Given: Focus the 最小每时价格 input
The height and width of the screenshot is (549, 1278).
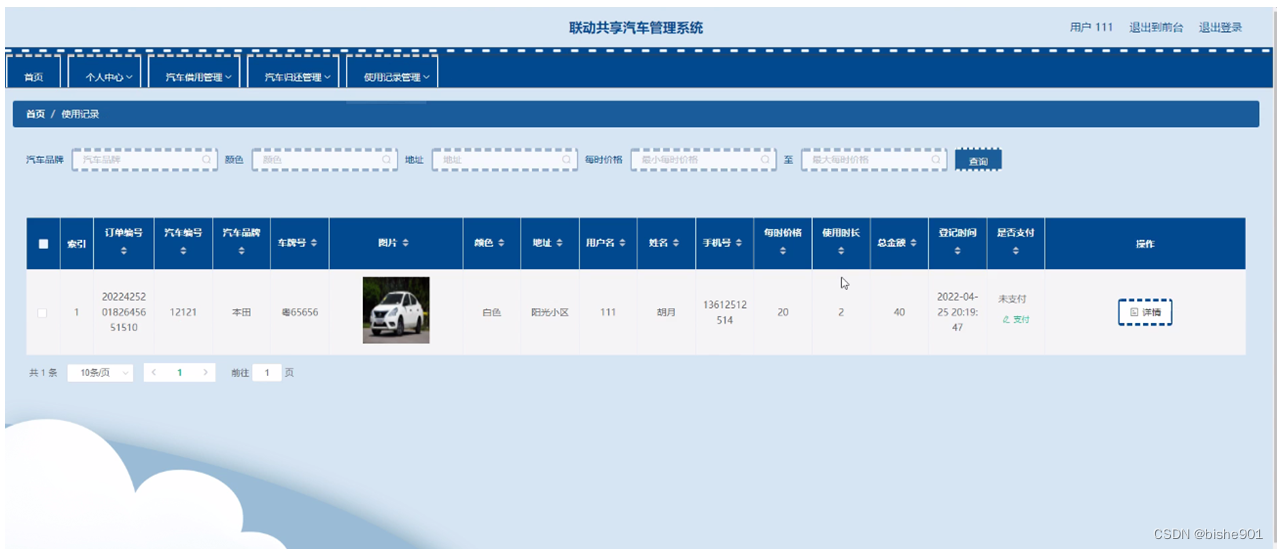Looking at the screenshot, I should click(x=703, y=160).
